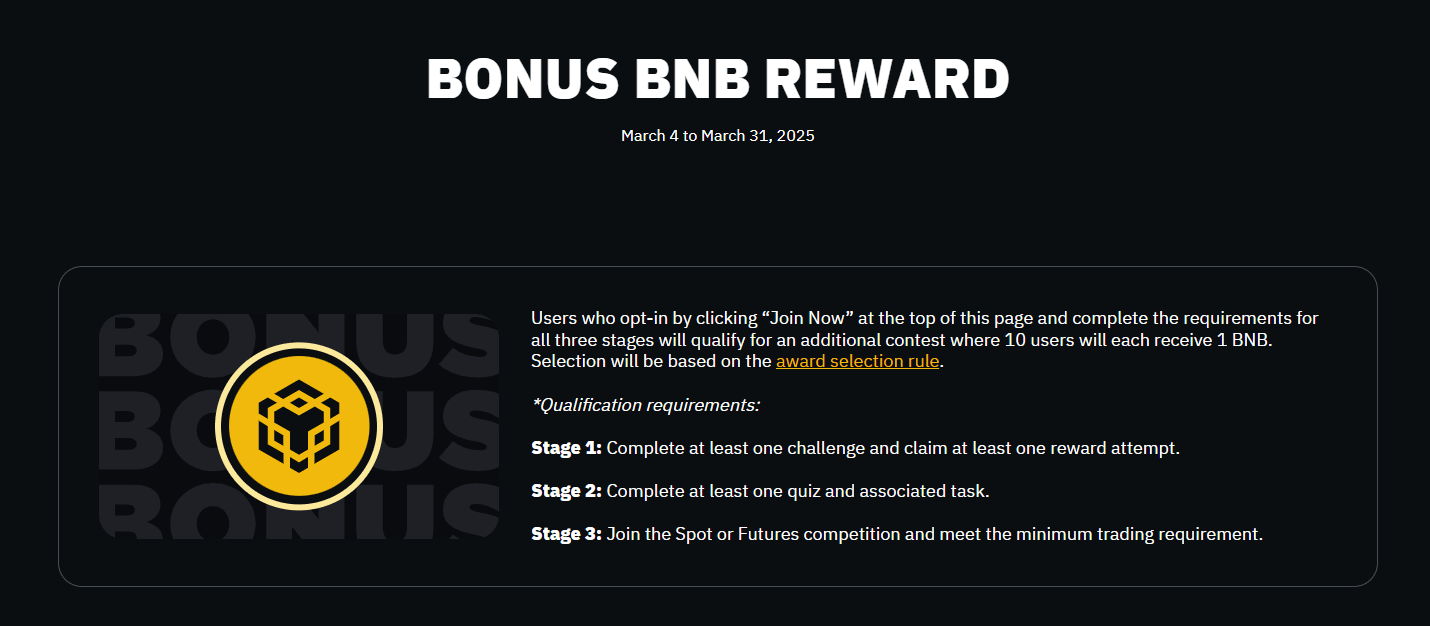Select the bold Stage 3 label
Image resolution: width=1430 pixels, height=626 pixels.
pyautogui.click(x=566, y=534)
